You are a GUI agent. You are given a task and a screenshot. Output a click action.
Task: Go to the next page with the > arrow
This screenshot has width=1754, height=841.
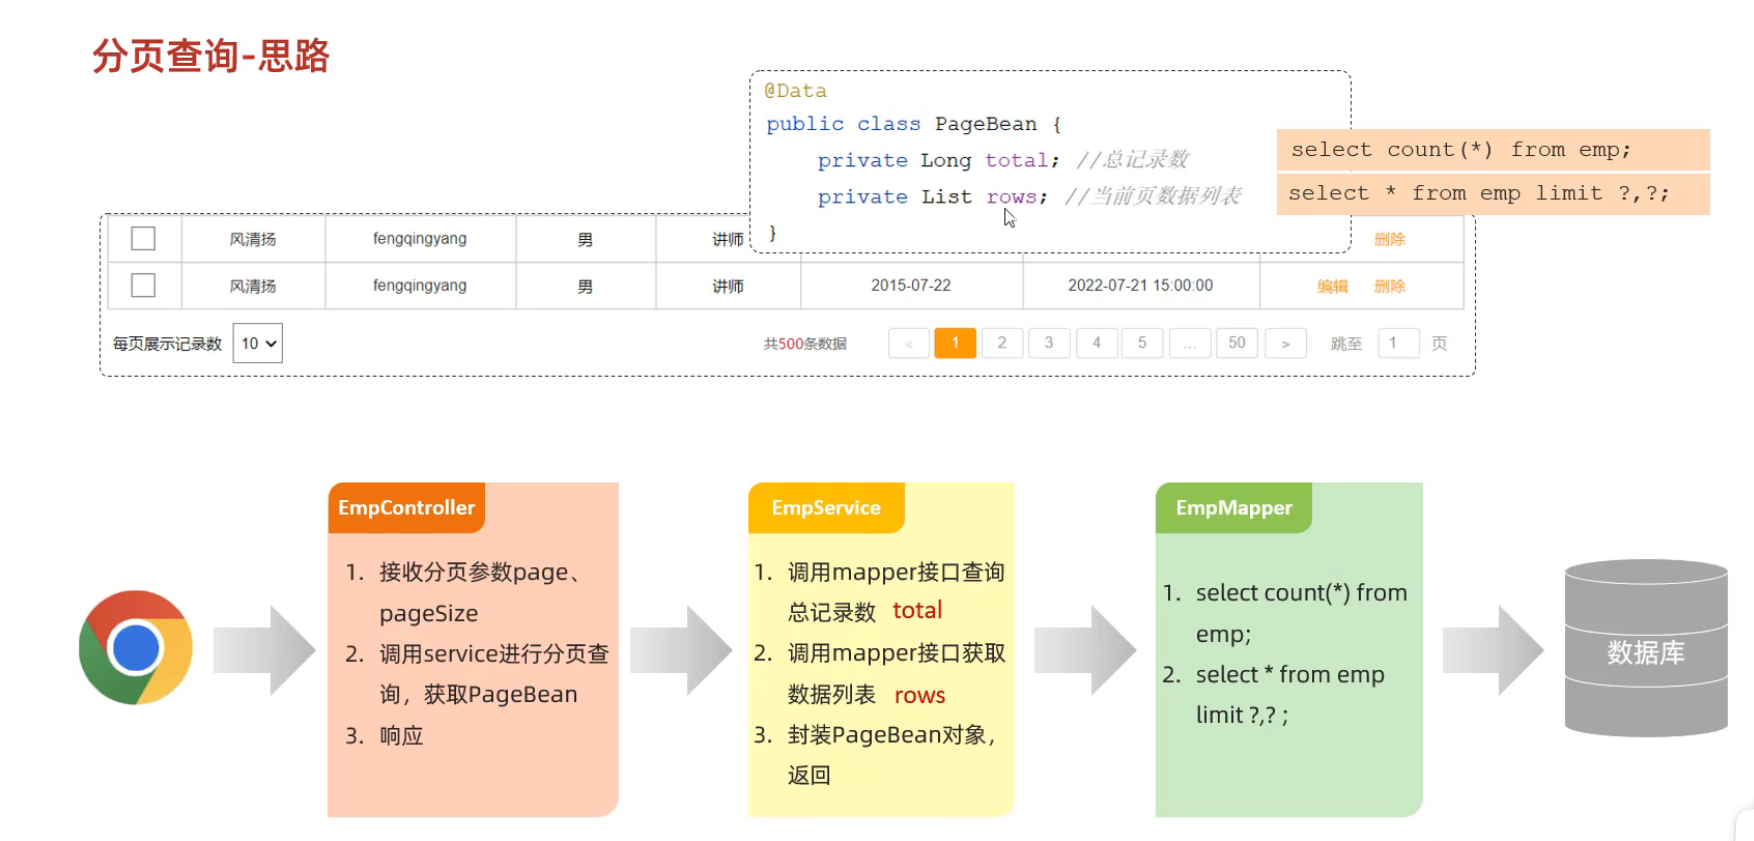coord(1285,344)
